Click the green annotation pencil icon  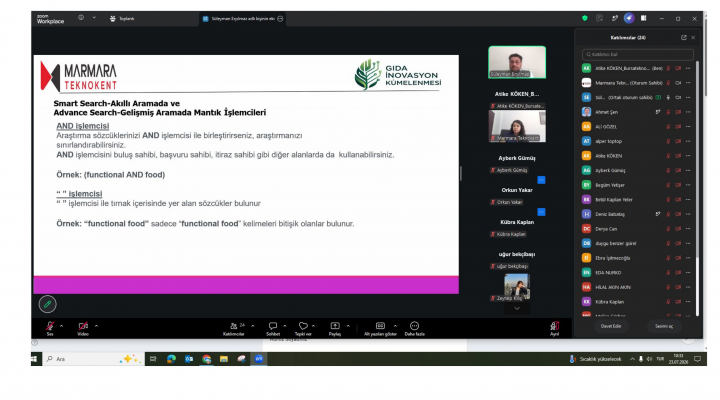click(x=47, y=304)
